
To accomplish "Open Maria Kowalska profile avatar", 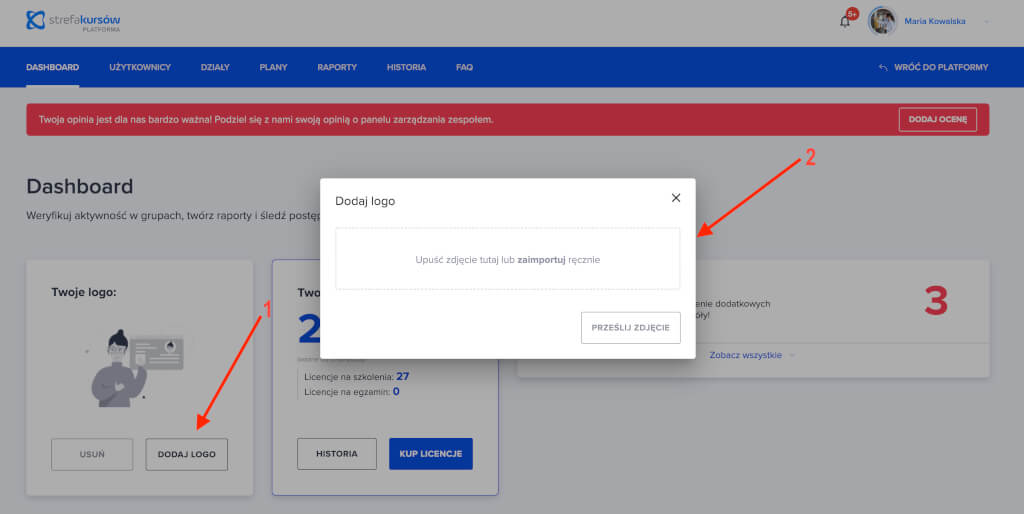I will (882, 21).
